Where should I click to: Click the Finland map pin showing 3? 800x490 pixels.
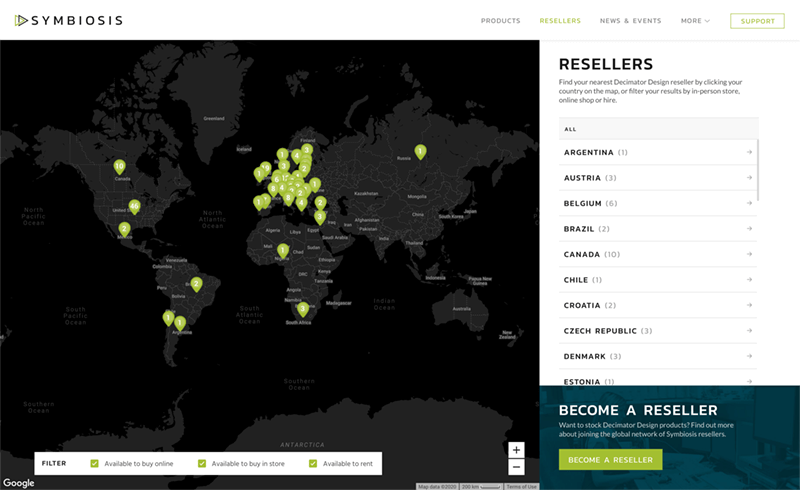pyautogui.click(x=307, y=150)
